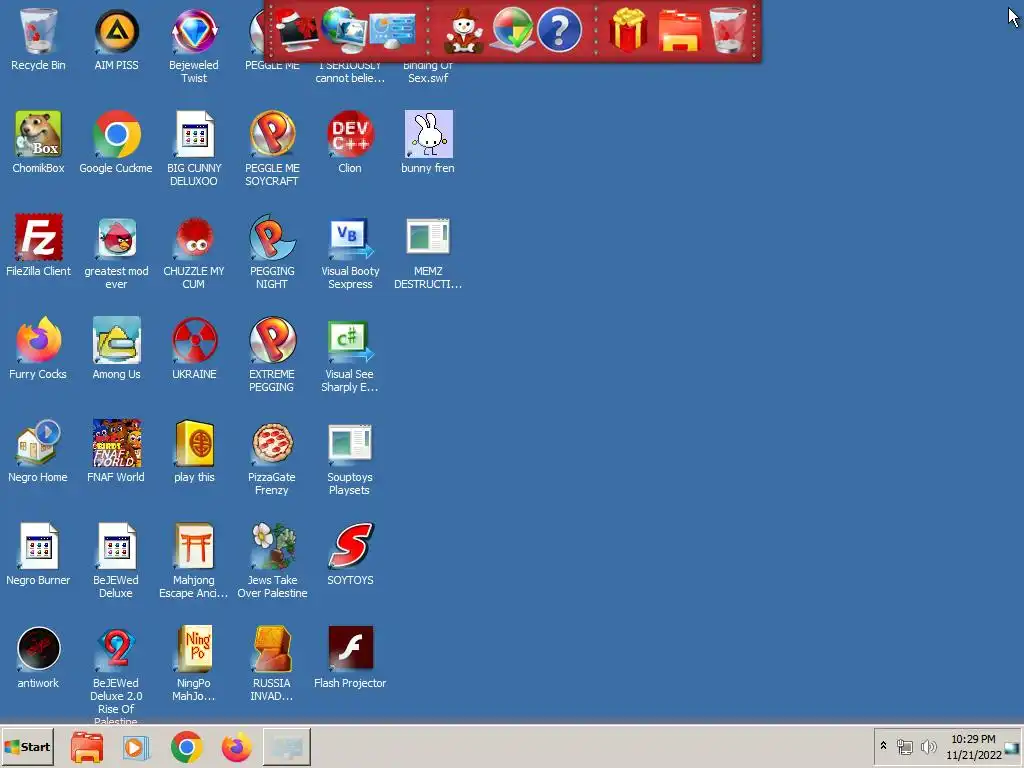Open the Start menu
The width and height of the screenshot is (1024, 768).
pyautogui.click(x=27, y=747)
